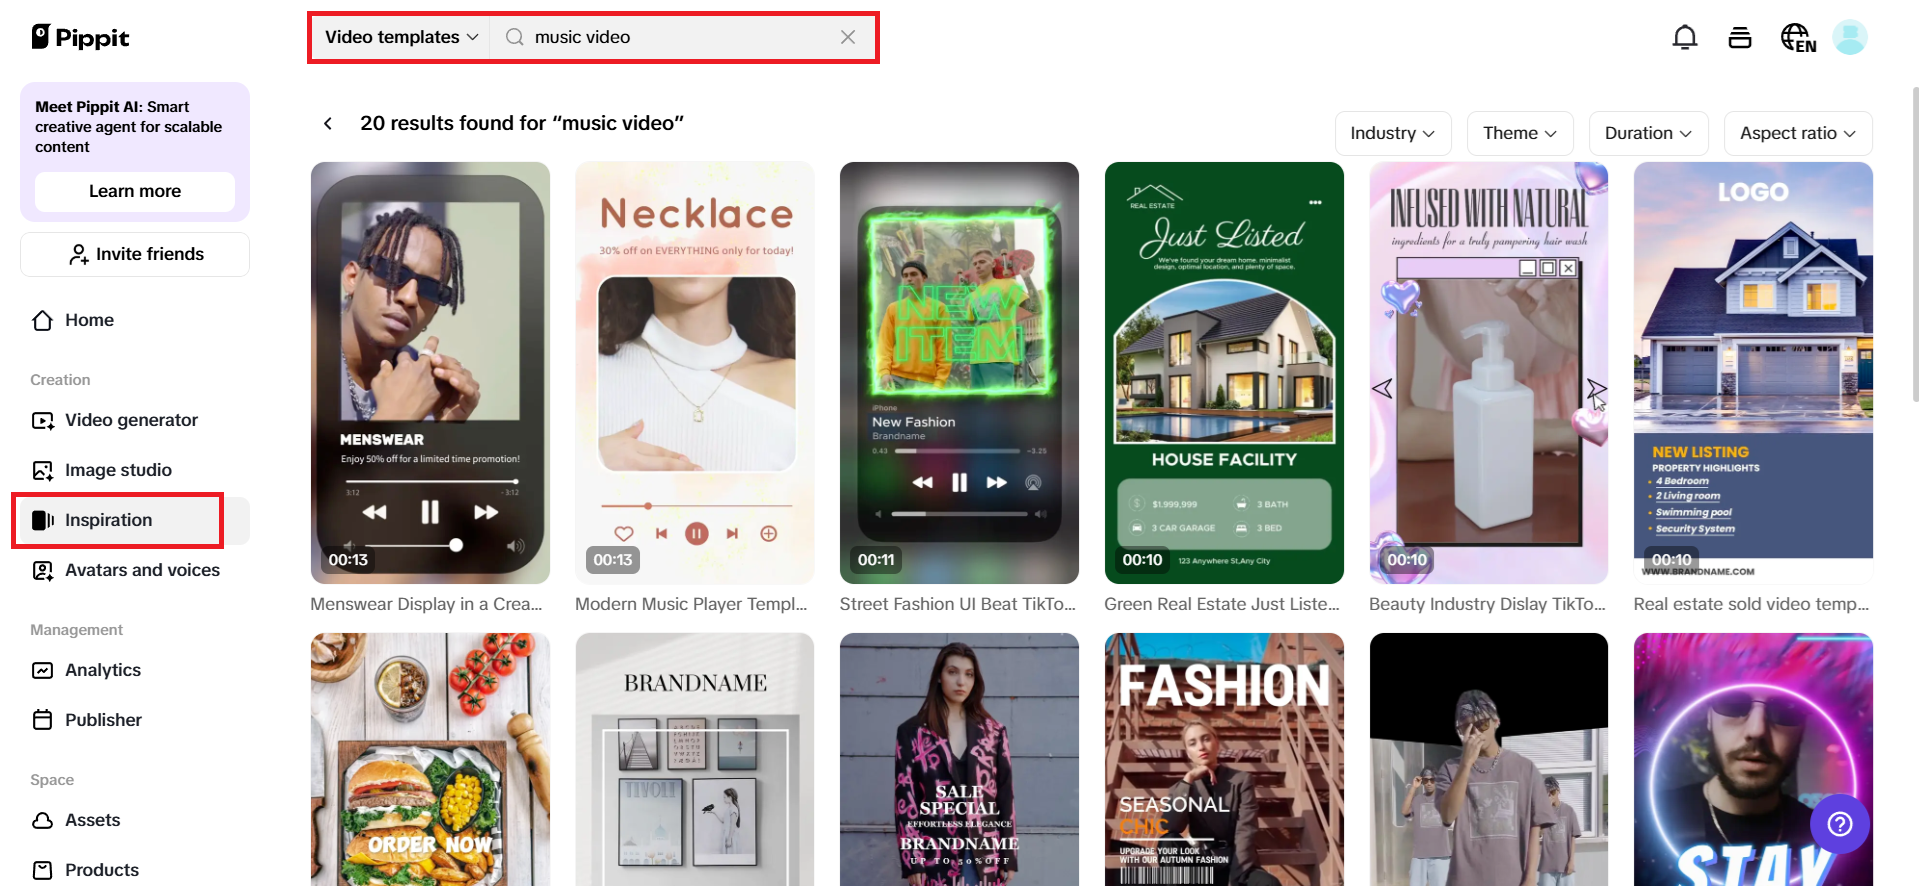Click into the music video search field
This screenshot has height=886, width=1919.
pos(680,37)
